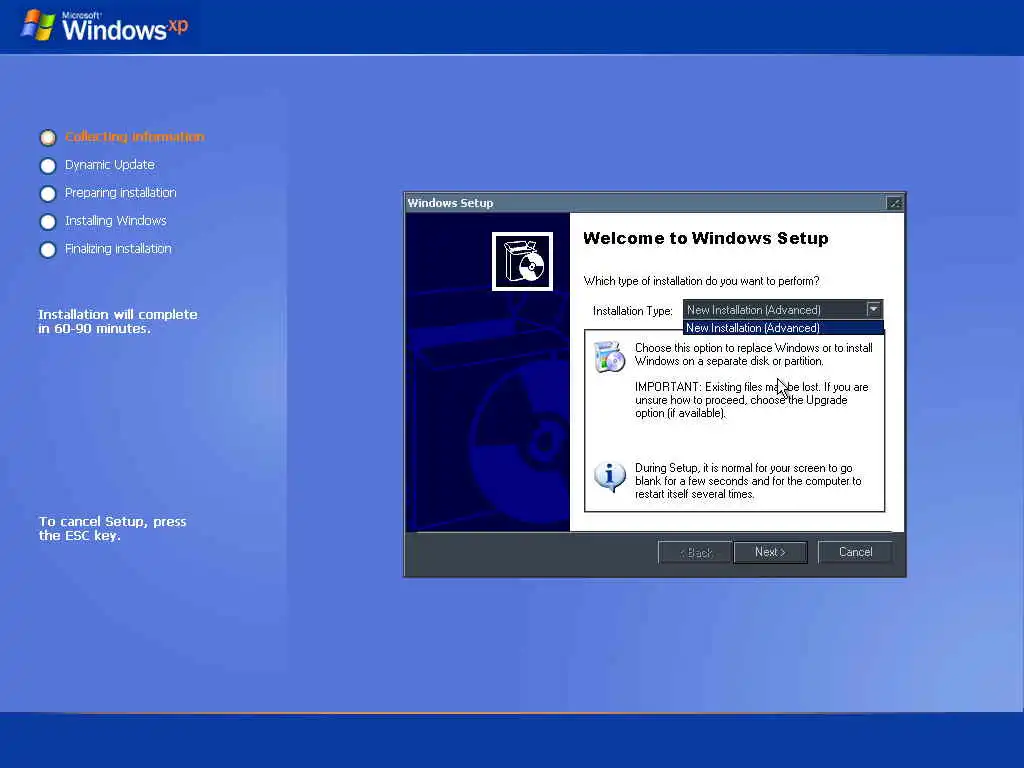This screenshot has width=1024, height=768.
Task: Click the blue information bubble icon
Action: 610,477
